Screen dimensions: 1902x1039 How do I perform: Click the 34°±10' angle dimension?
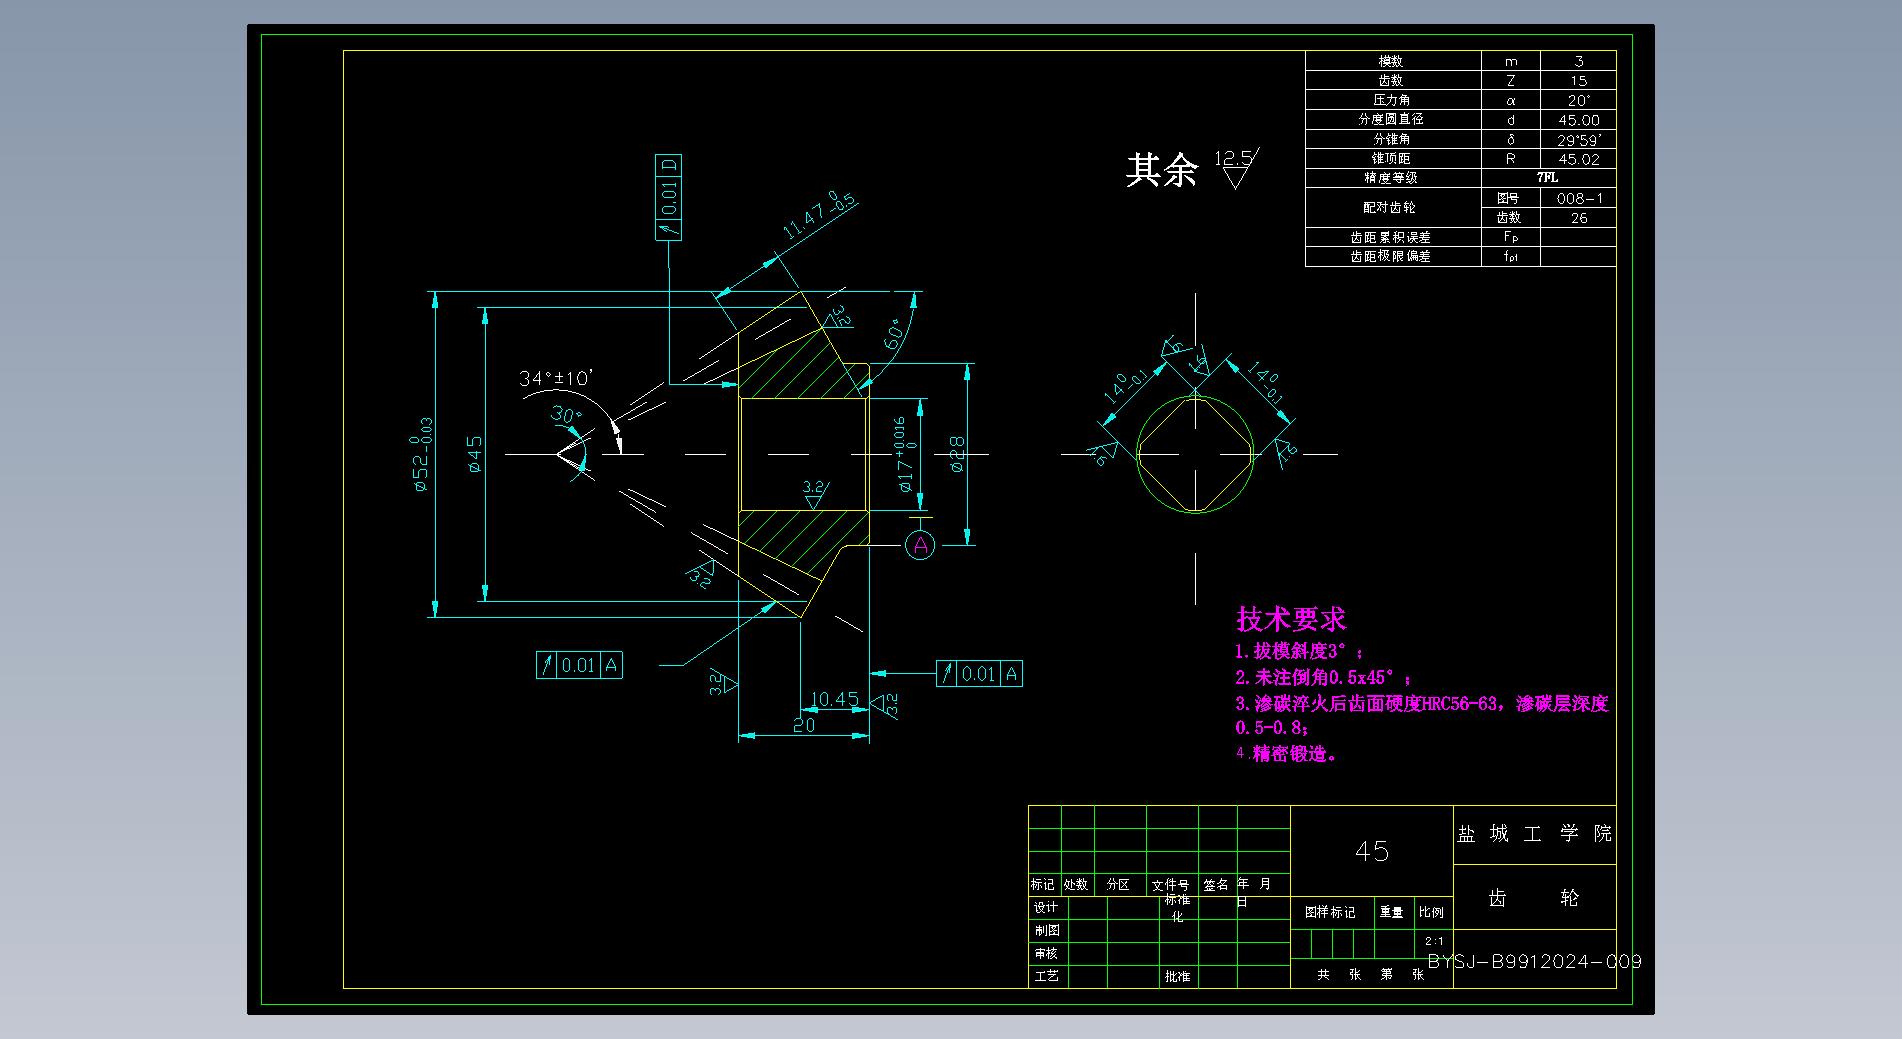point(556,378)
